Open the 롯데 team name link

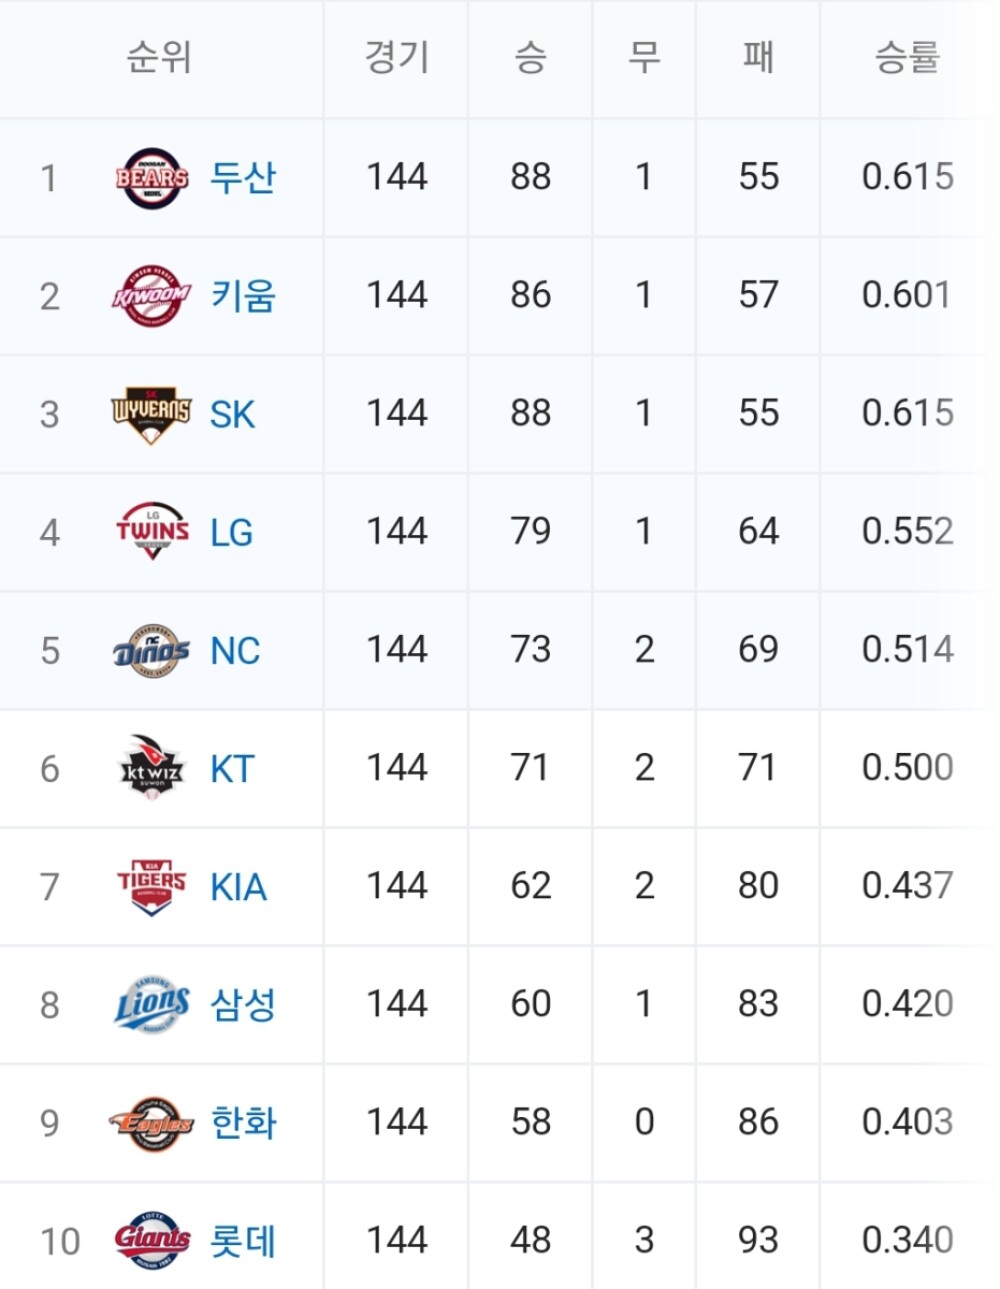pos(243,1241)
